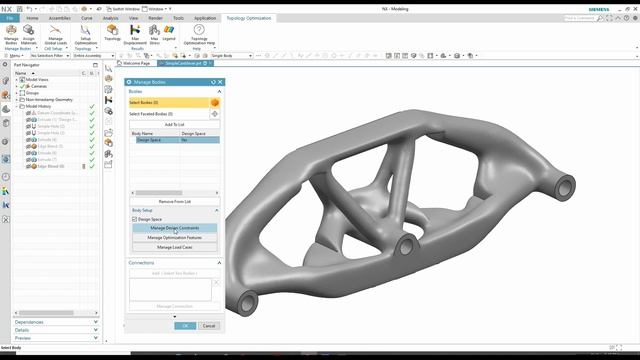This screenshot has height=360, width=640.
Task: Click the help question mark top right
Action: [627, 18]
